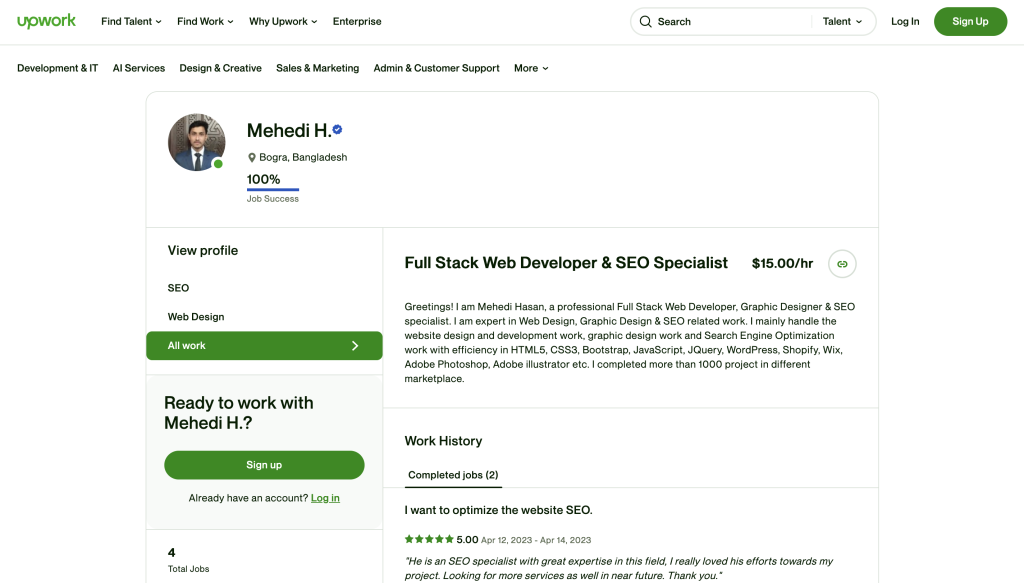Click the verified badge next to Mehedi H.
This screenshot has width=1024, height=583.
pyautogui.click(x=337, y=129)
